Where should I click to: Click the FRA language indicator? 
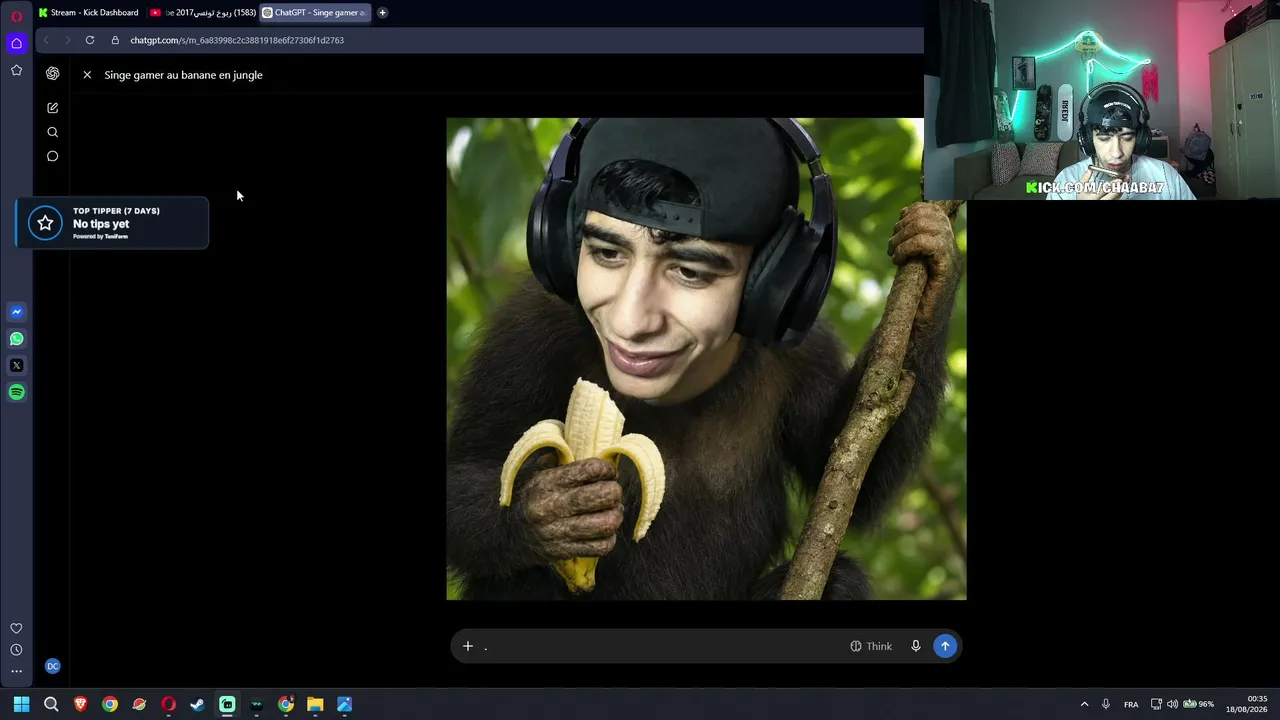coord(1131,704)
